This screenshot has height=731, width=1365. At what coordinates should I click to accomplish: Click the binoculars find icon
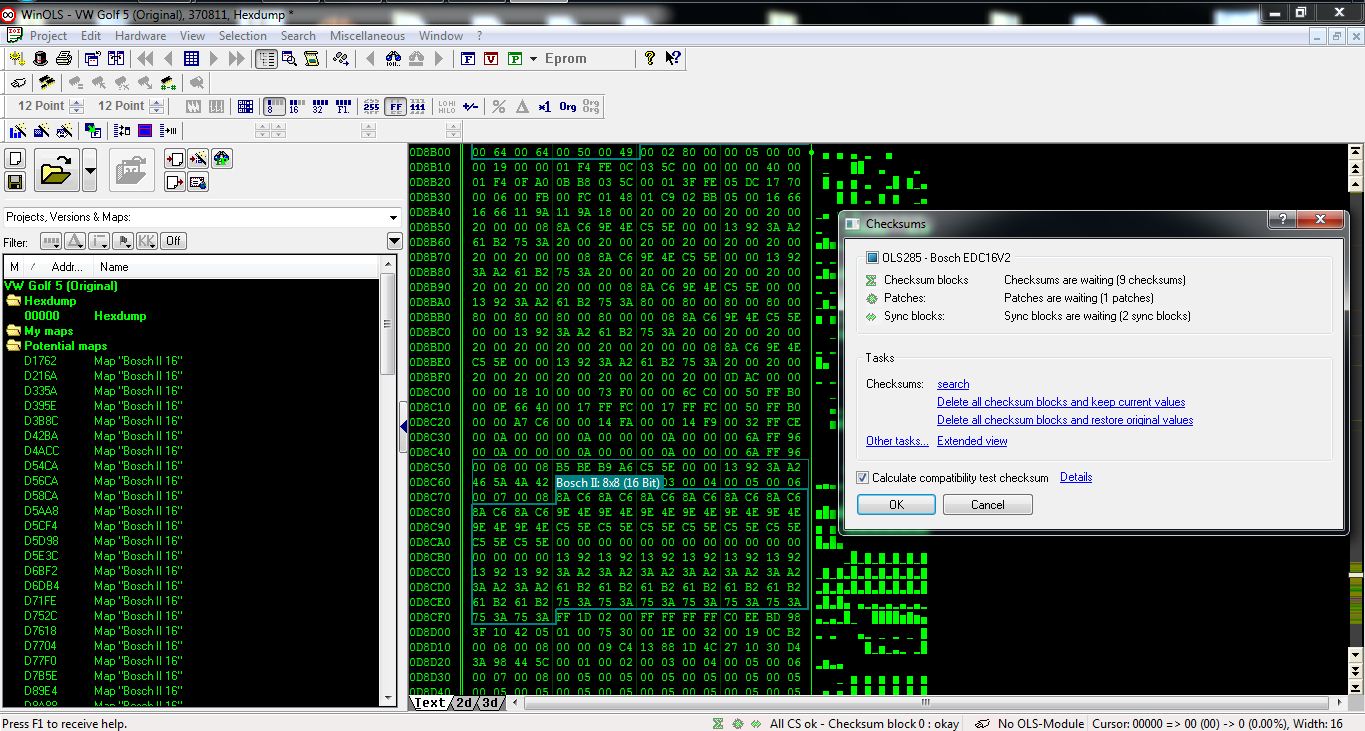[393, 58]
